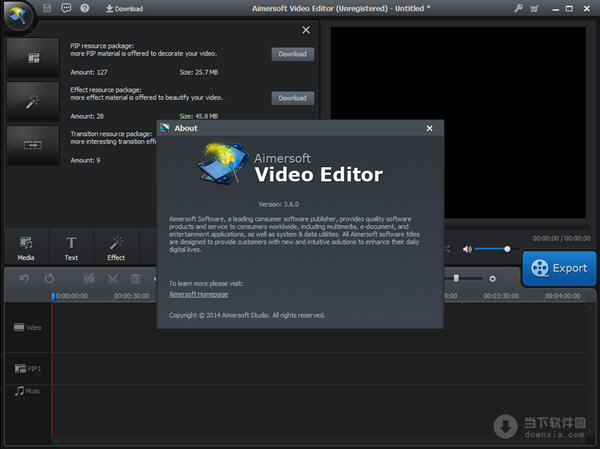Screen dimensions: 600x449
Task: Click the Music track header
Action: [28, 391]
